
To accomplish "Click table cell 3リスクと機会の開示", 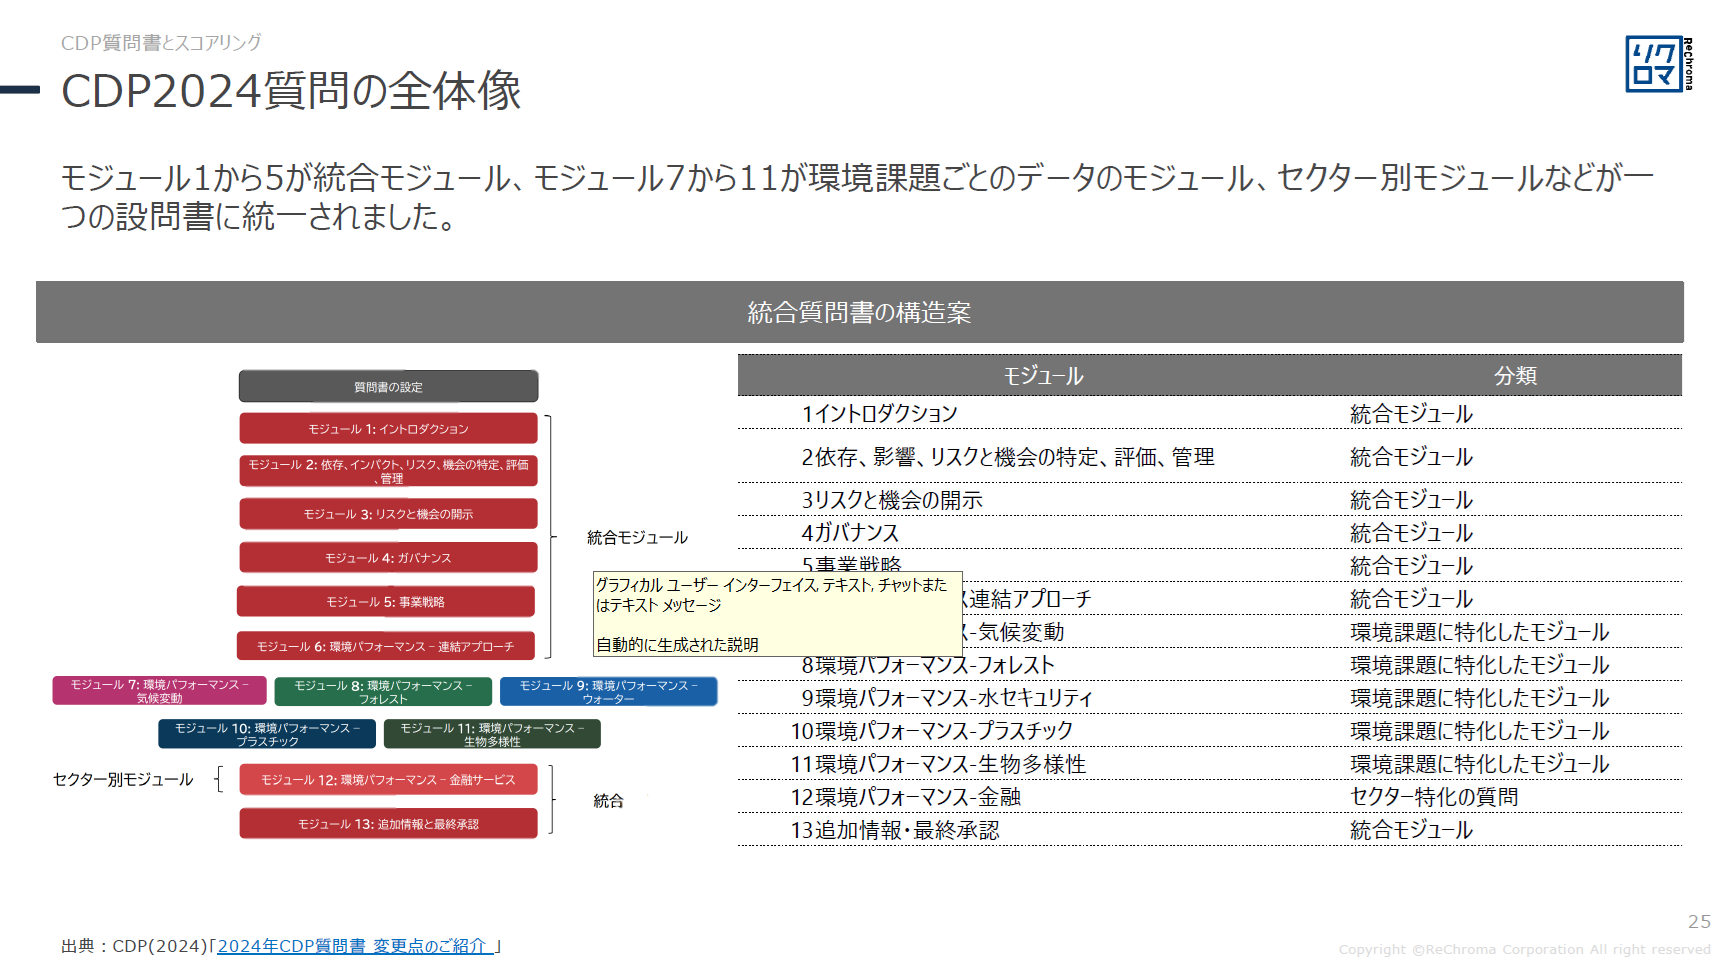I will click(x=892, y=500).
